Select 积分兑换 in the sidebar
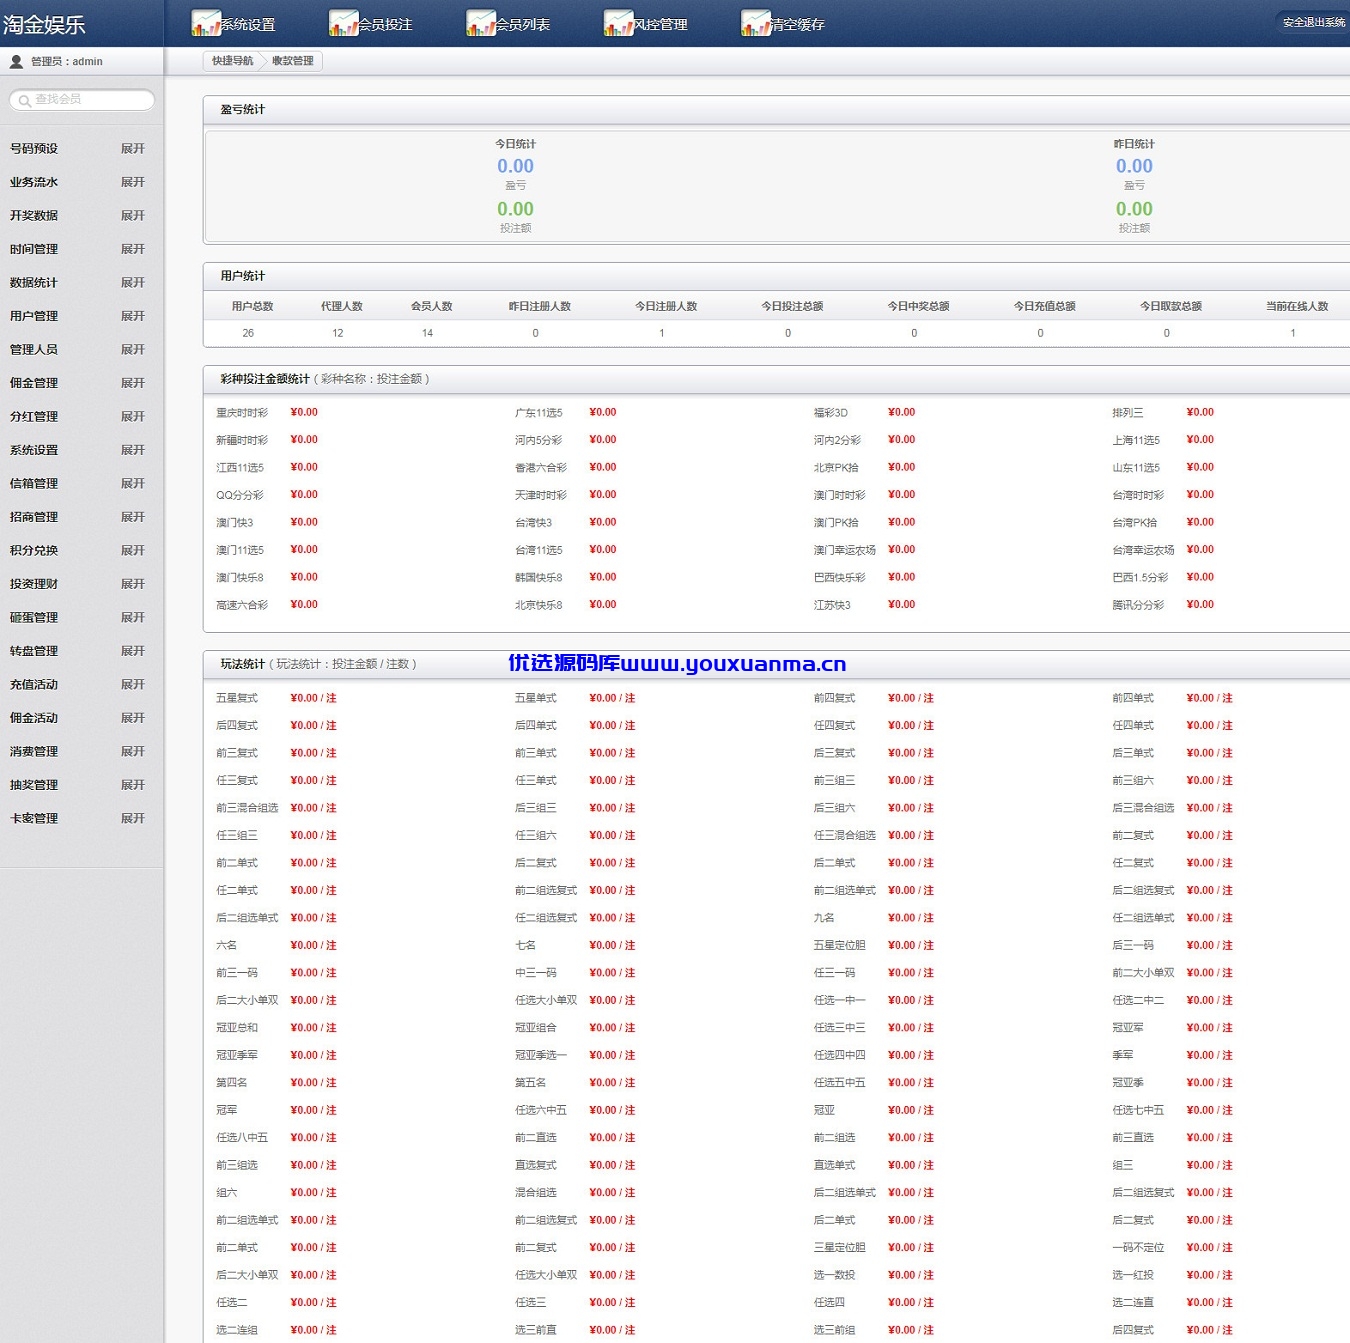This screenshot has width=1350, height=1343. click(x=34, y=551)
